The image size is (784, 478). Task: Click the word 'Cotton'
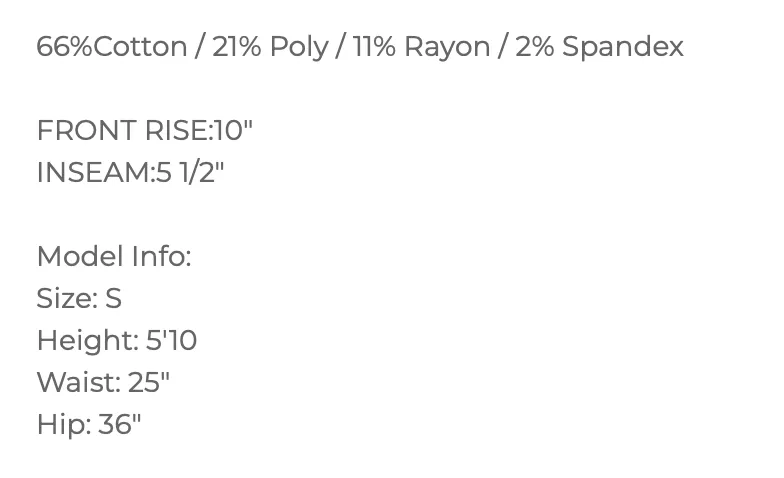tap(140, 47)
